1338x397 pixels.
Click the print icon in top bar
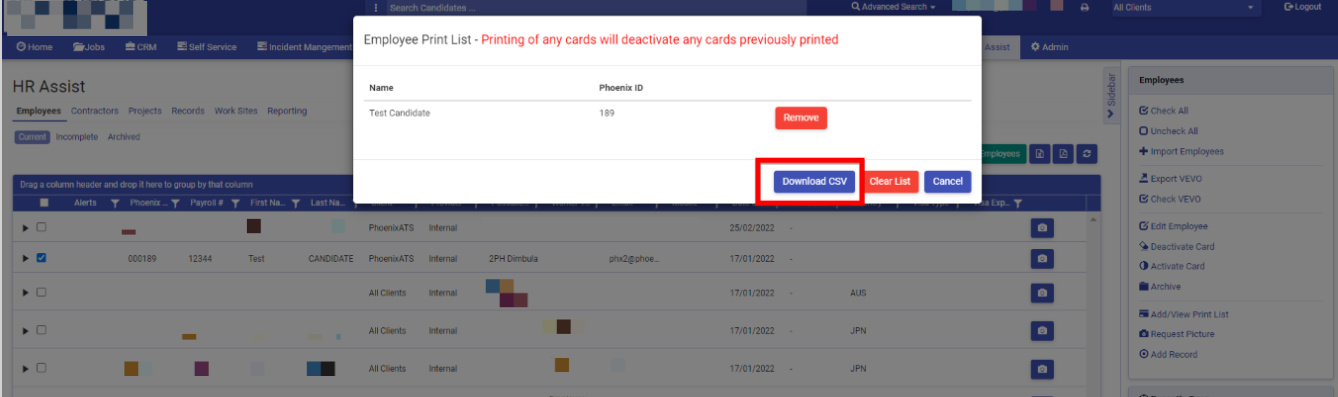[x=1084, y=8]
